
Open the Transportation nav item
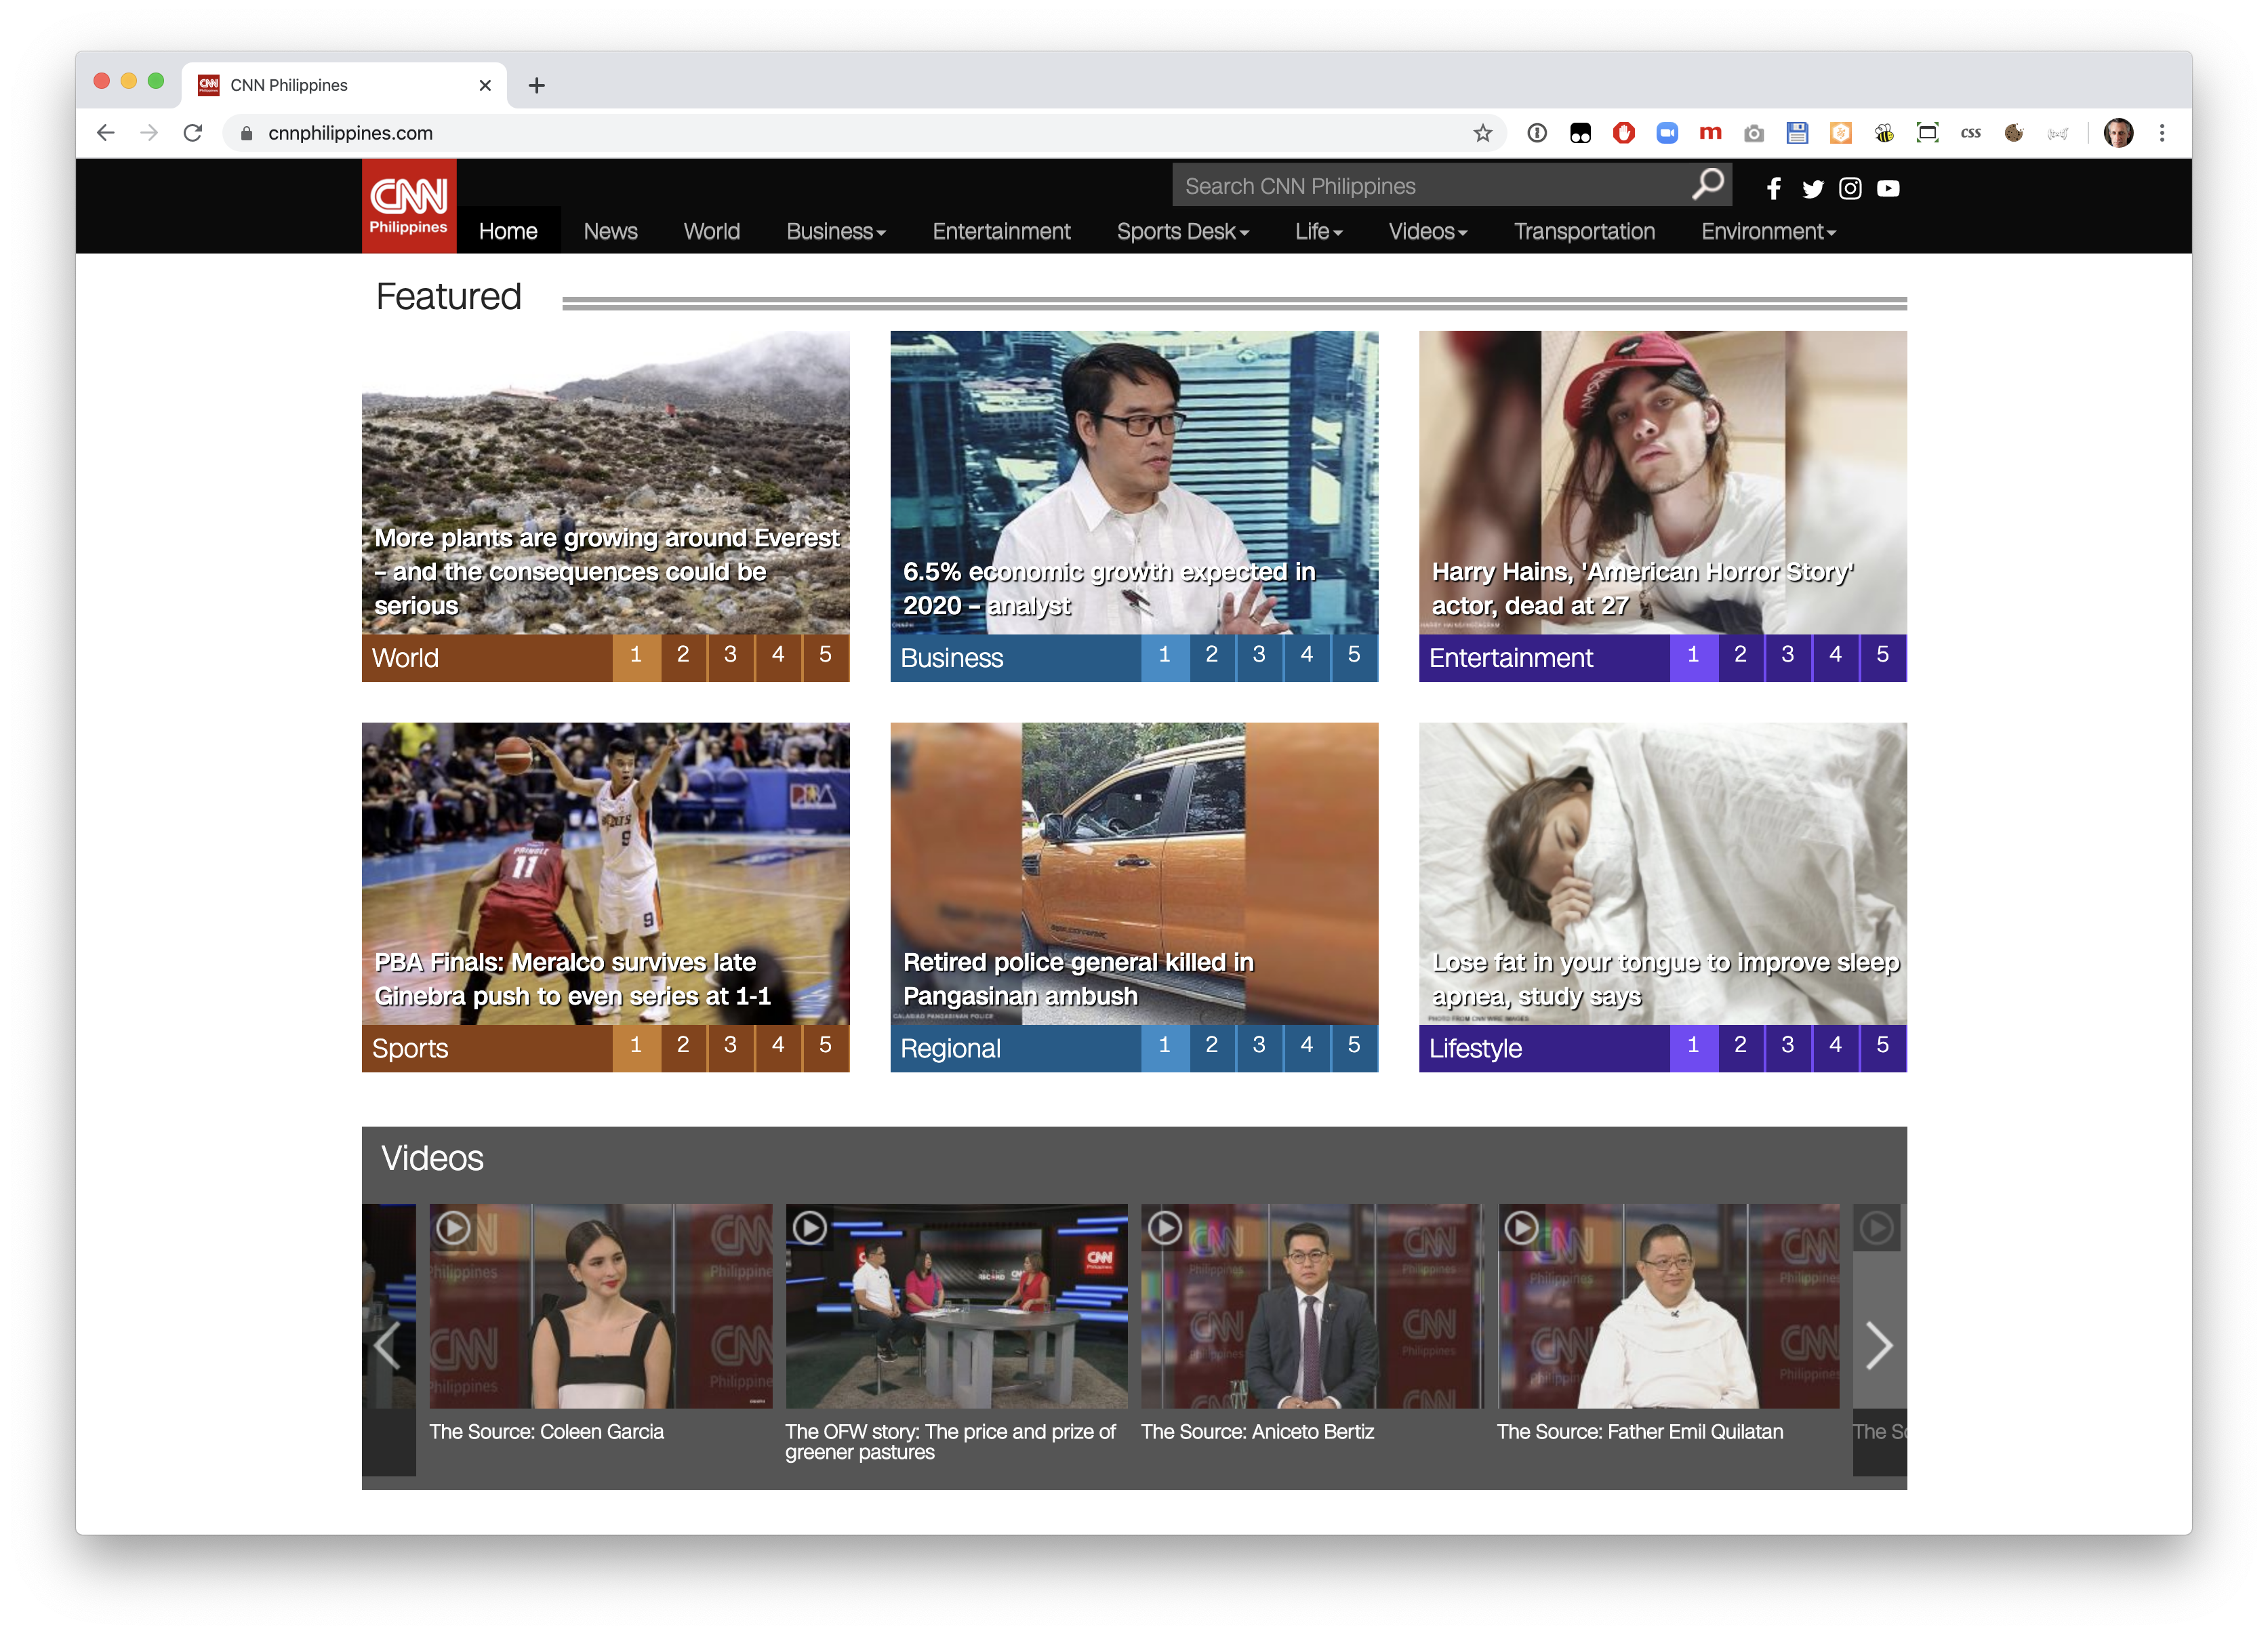[x=1584, y=232]
